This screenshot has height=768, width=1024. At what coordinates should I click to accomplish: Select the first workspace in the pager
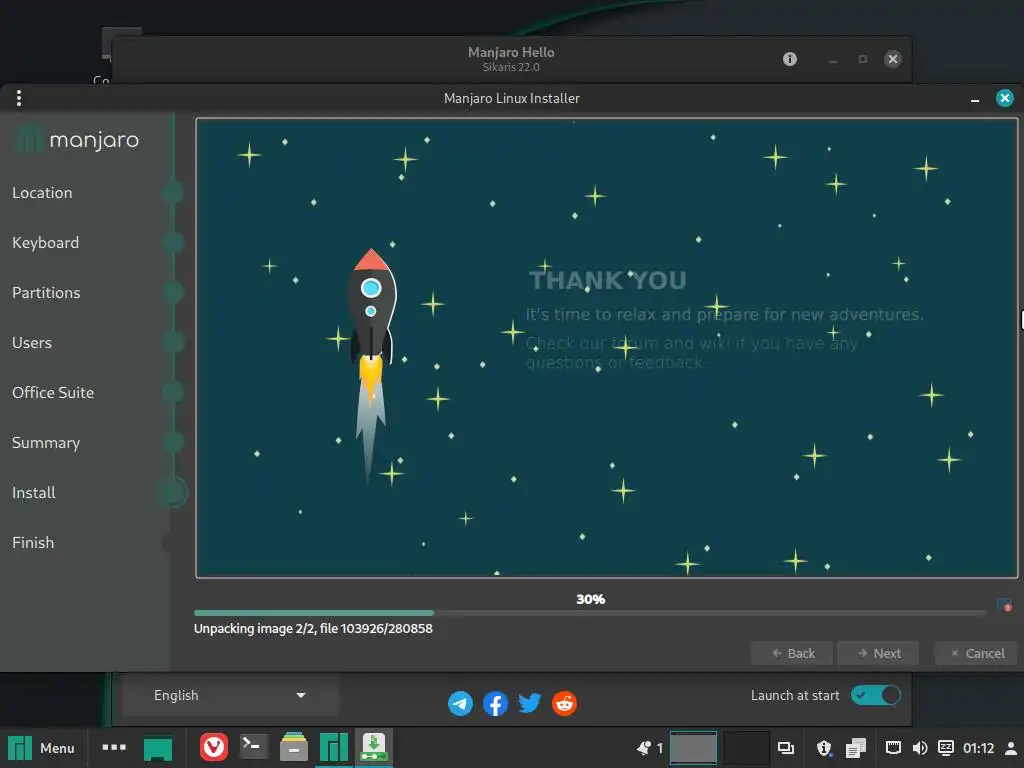point(694,748)
